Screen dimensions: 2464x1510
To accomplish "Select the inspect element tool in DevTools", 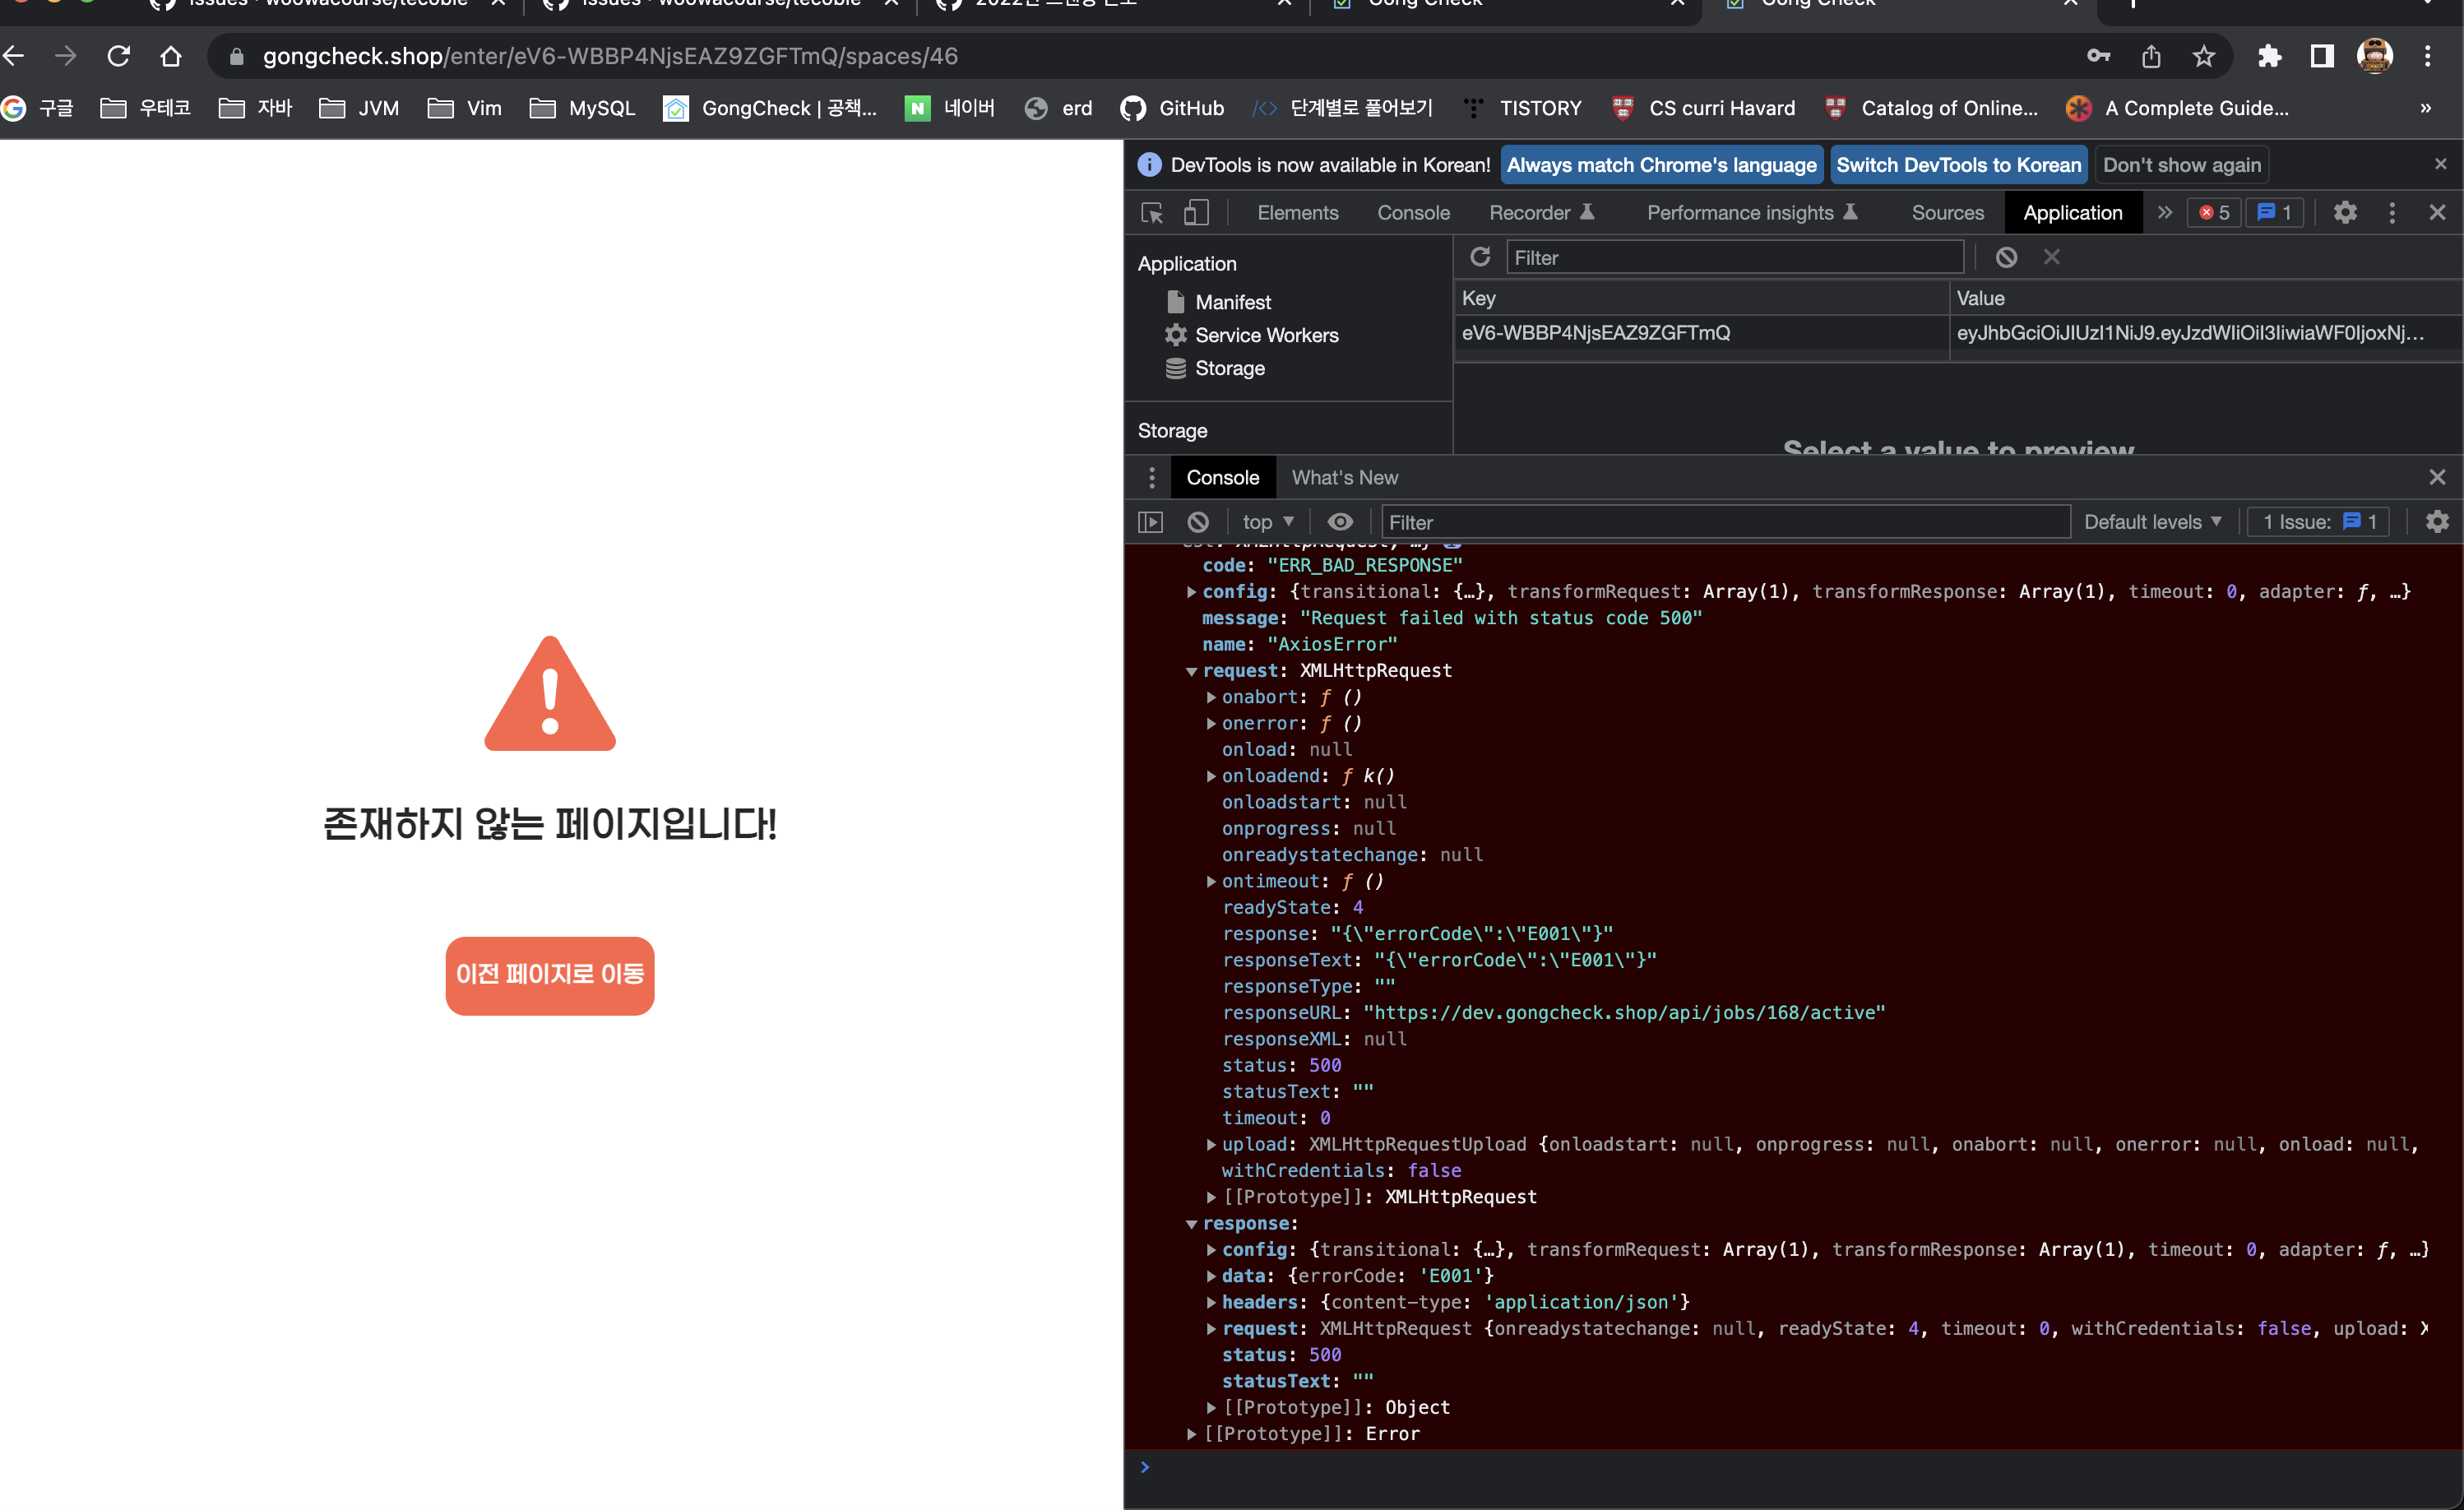I will 1152,212.
